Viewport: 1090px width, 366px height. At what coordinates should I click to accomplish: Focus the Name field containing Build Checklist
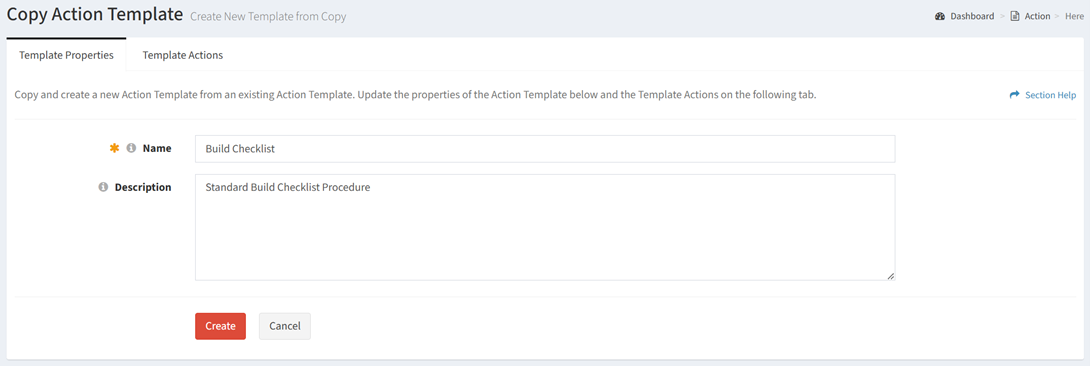click(x=545, y=149)
